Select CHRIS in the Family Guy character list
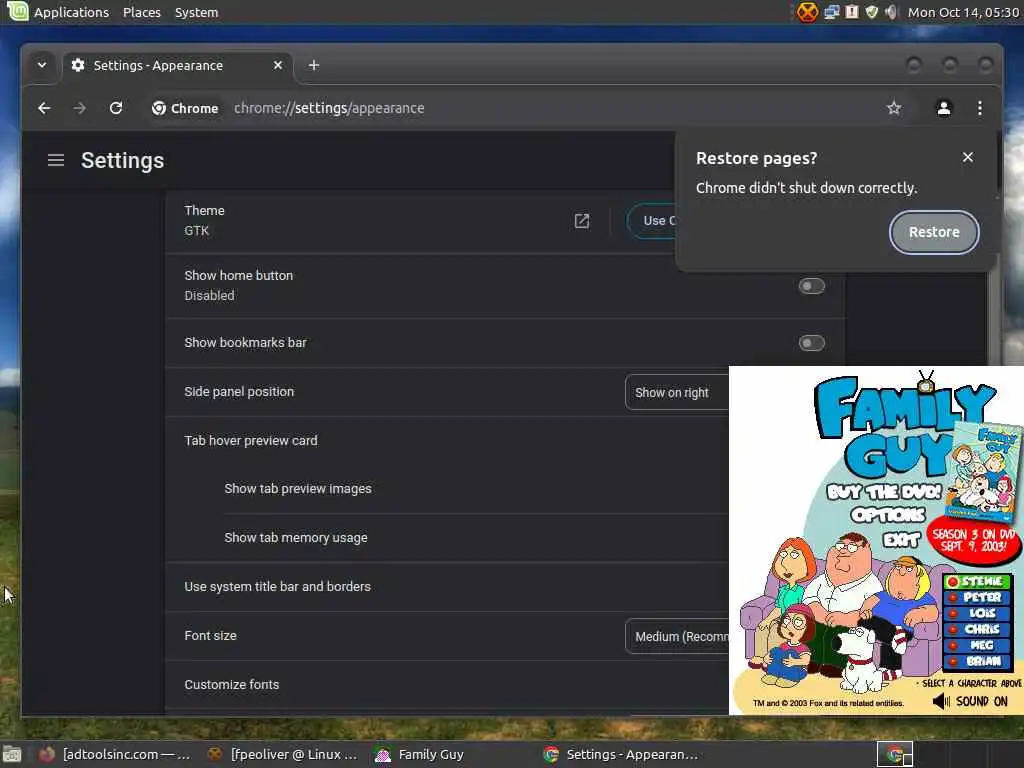Viewport: 1024px width, 768px height. click(977, 629)
